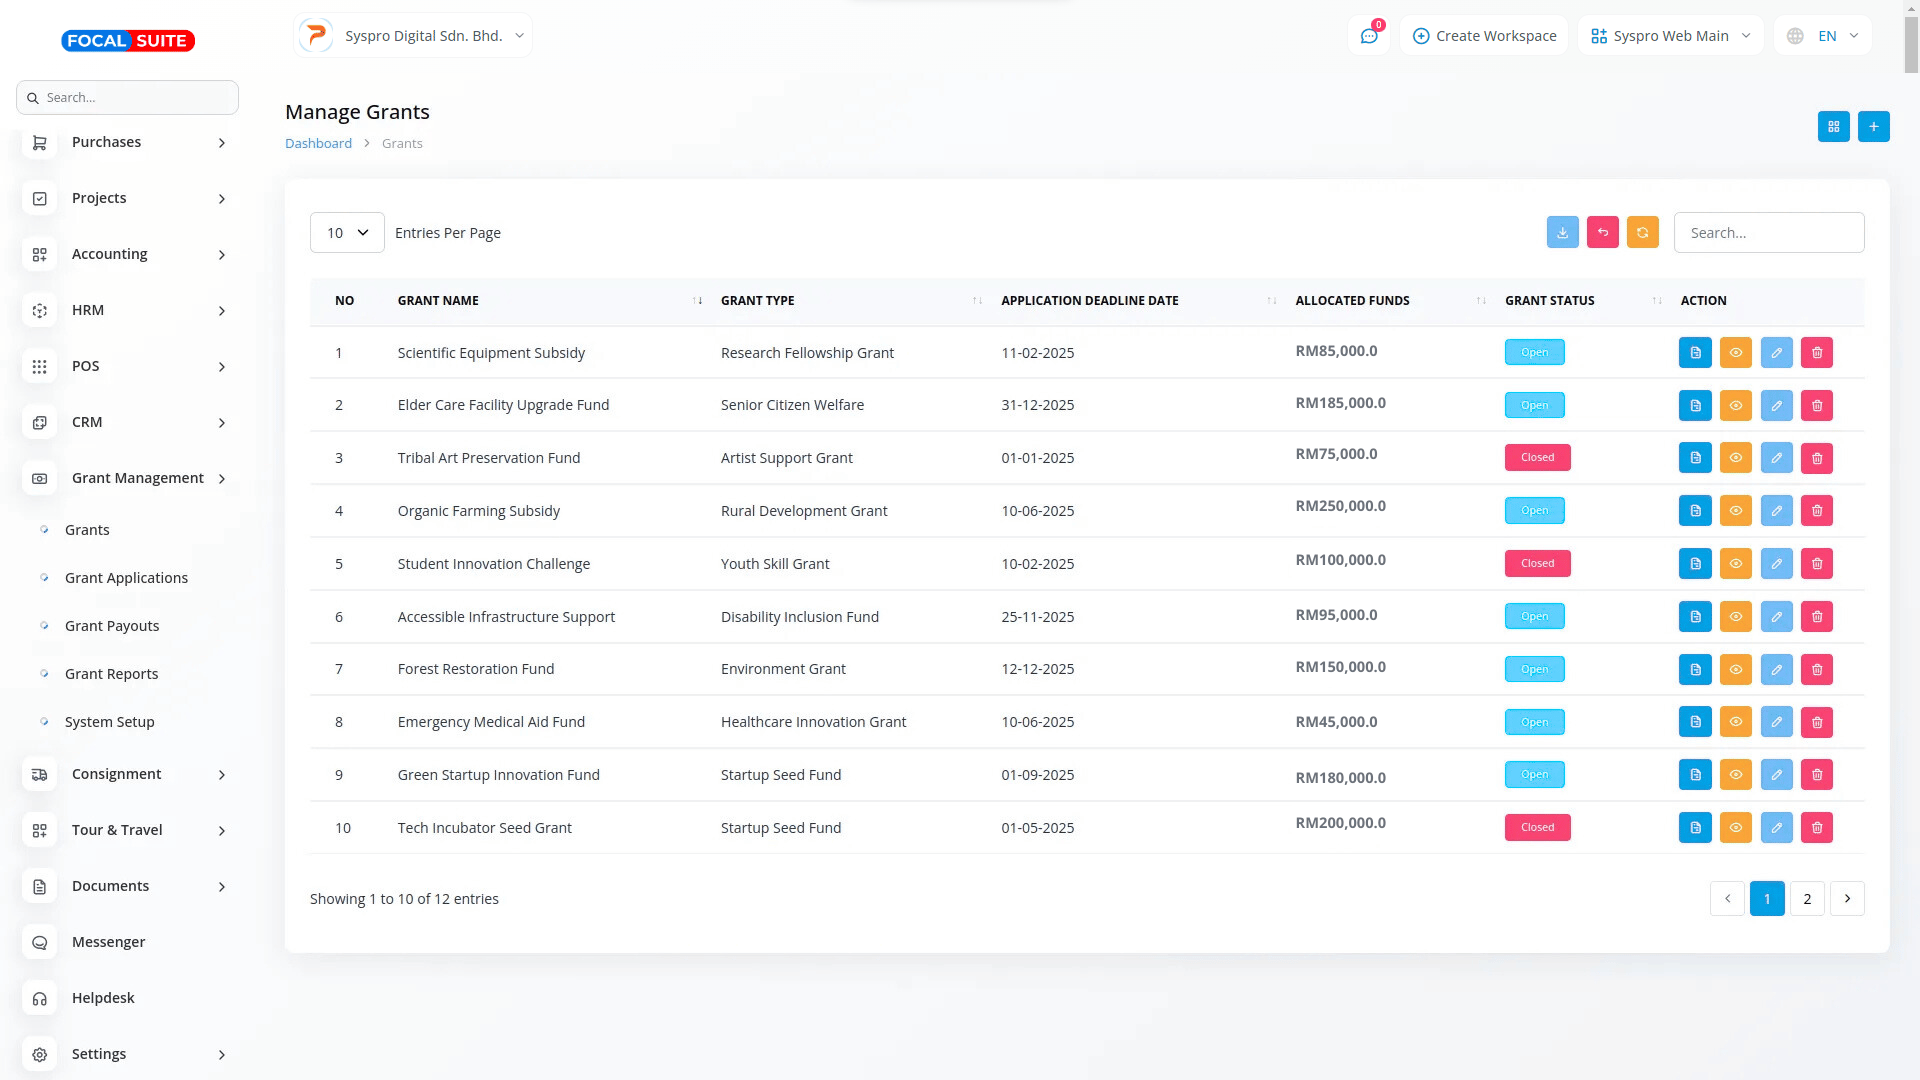Click the table search input field

tap(1768, 233)
